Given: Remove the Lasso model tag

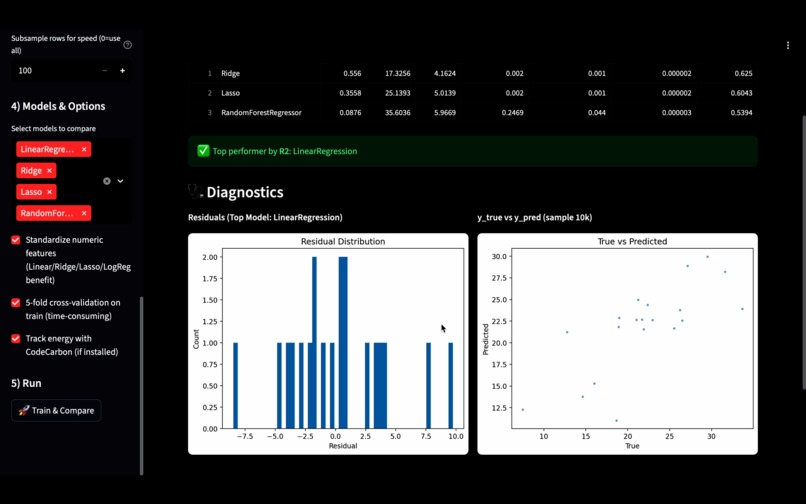Looking at the screenshot, I should [49, 192].
